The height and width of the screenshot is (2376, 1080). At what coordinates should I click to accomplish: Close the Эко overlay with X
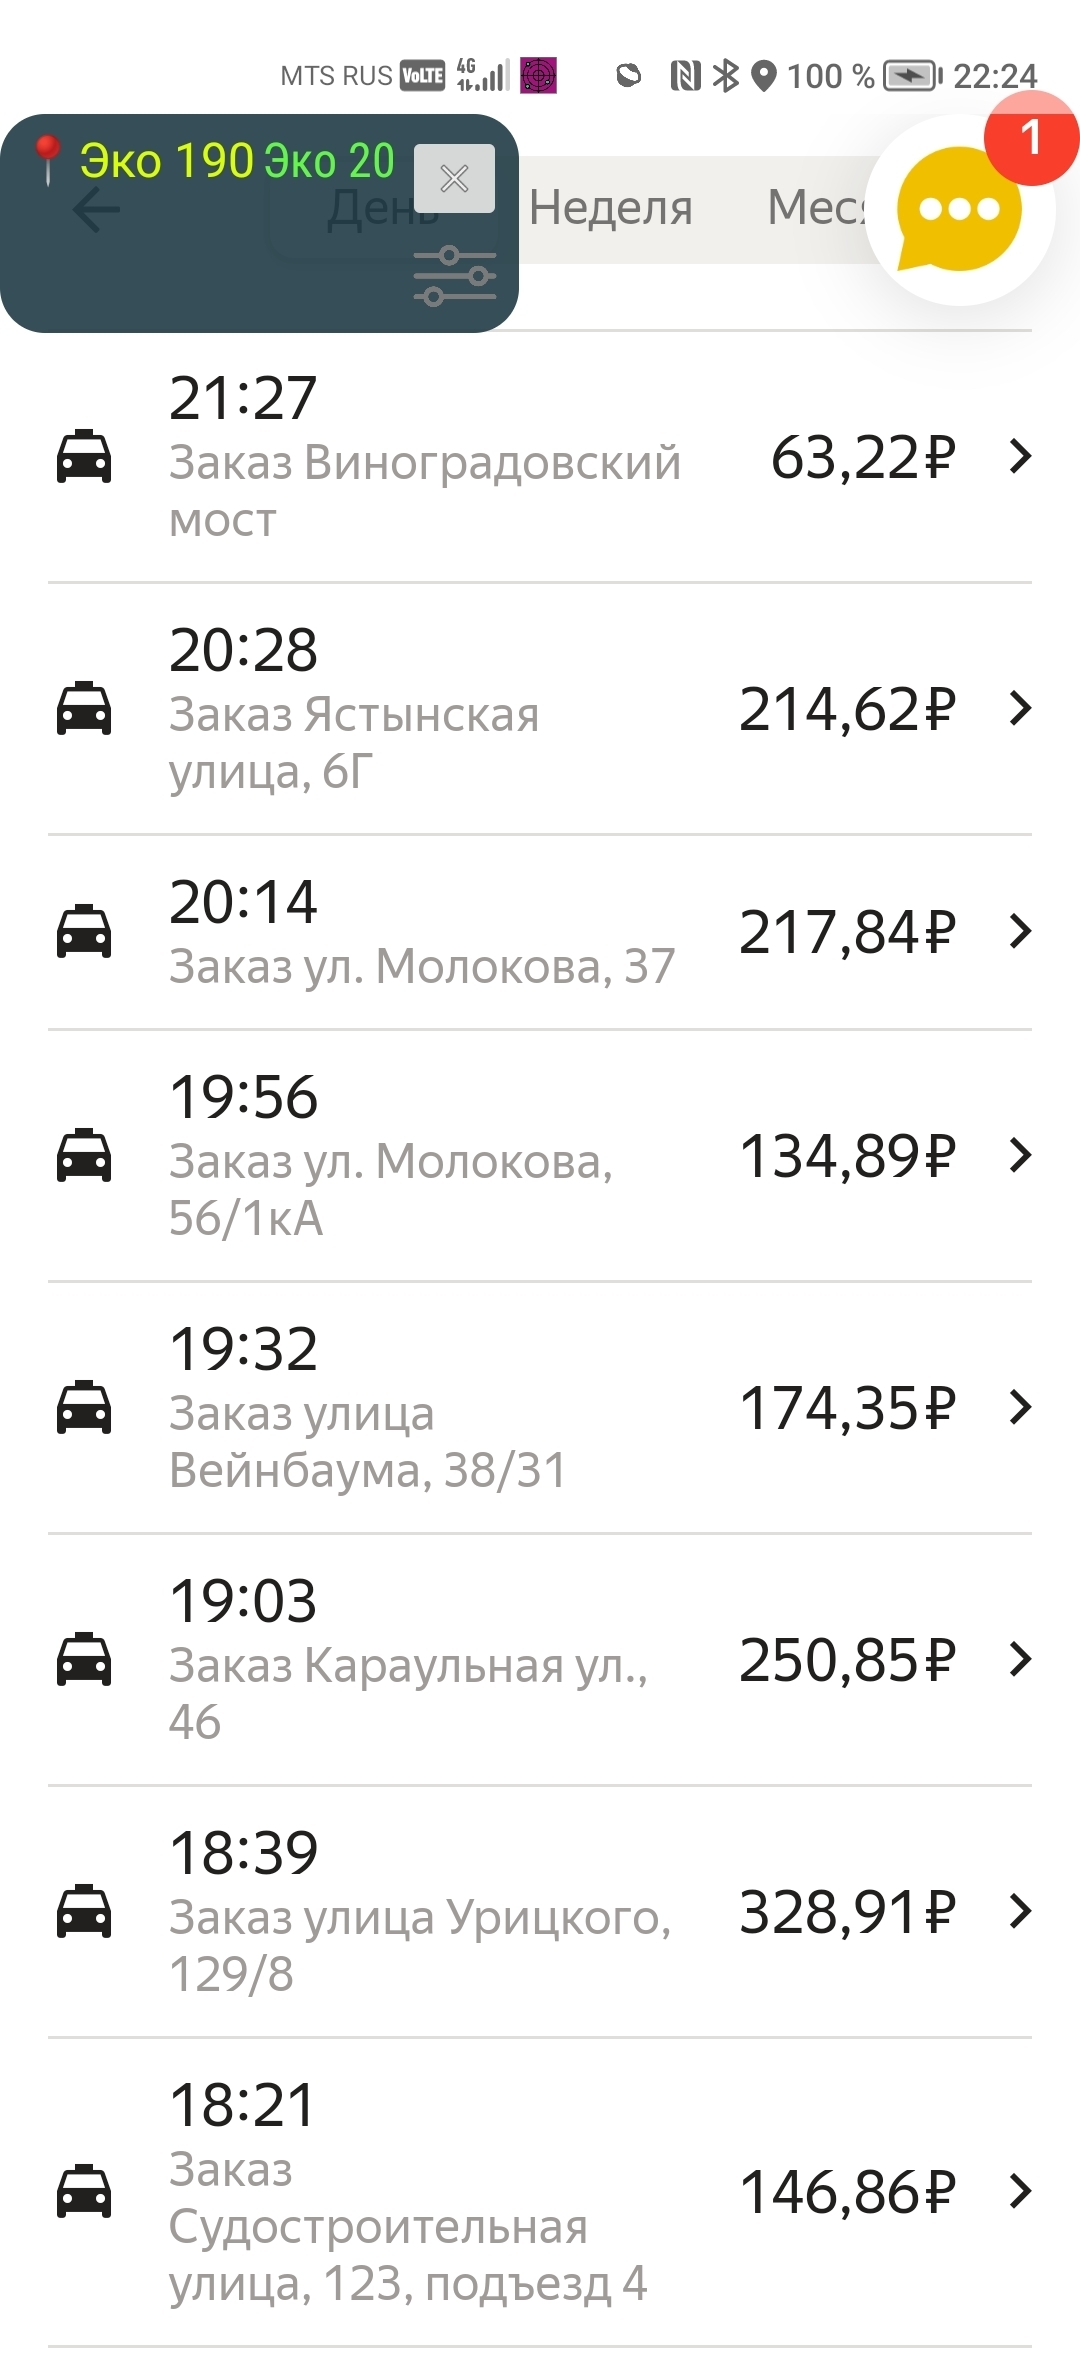[x=454, y=179]
